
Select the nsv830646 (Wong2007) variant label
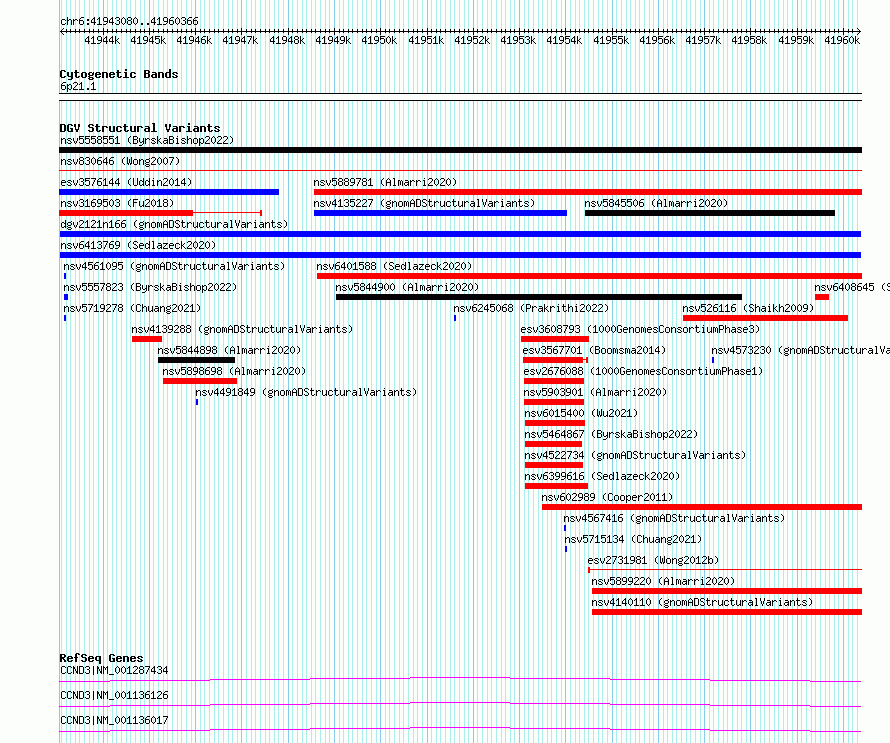120,161
